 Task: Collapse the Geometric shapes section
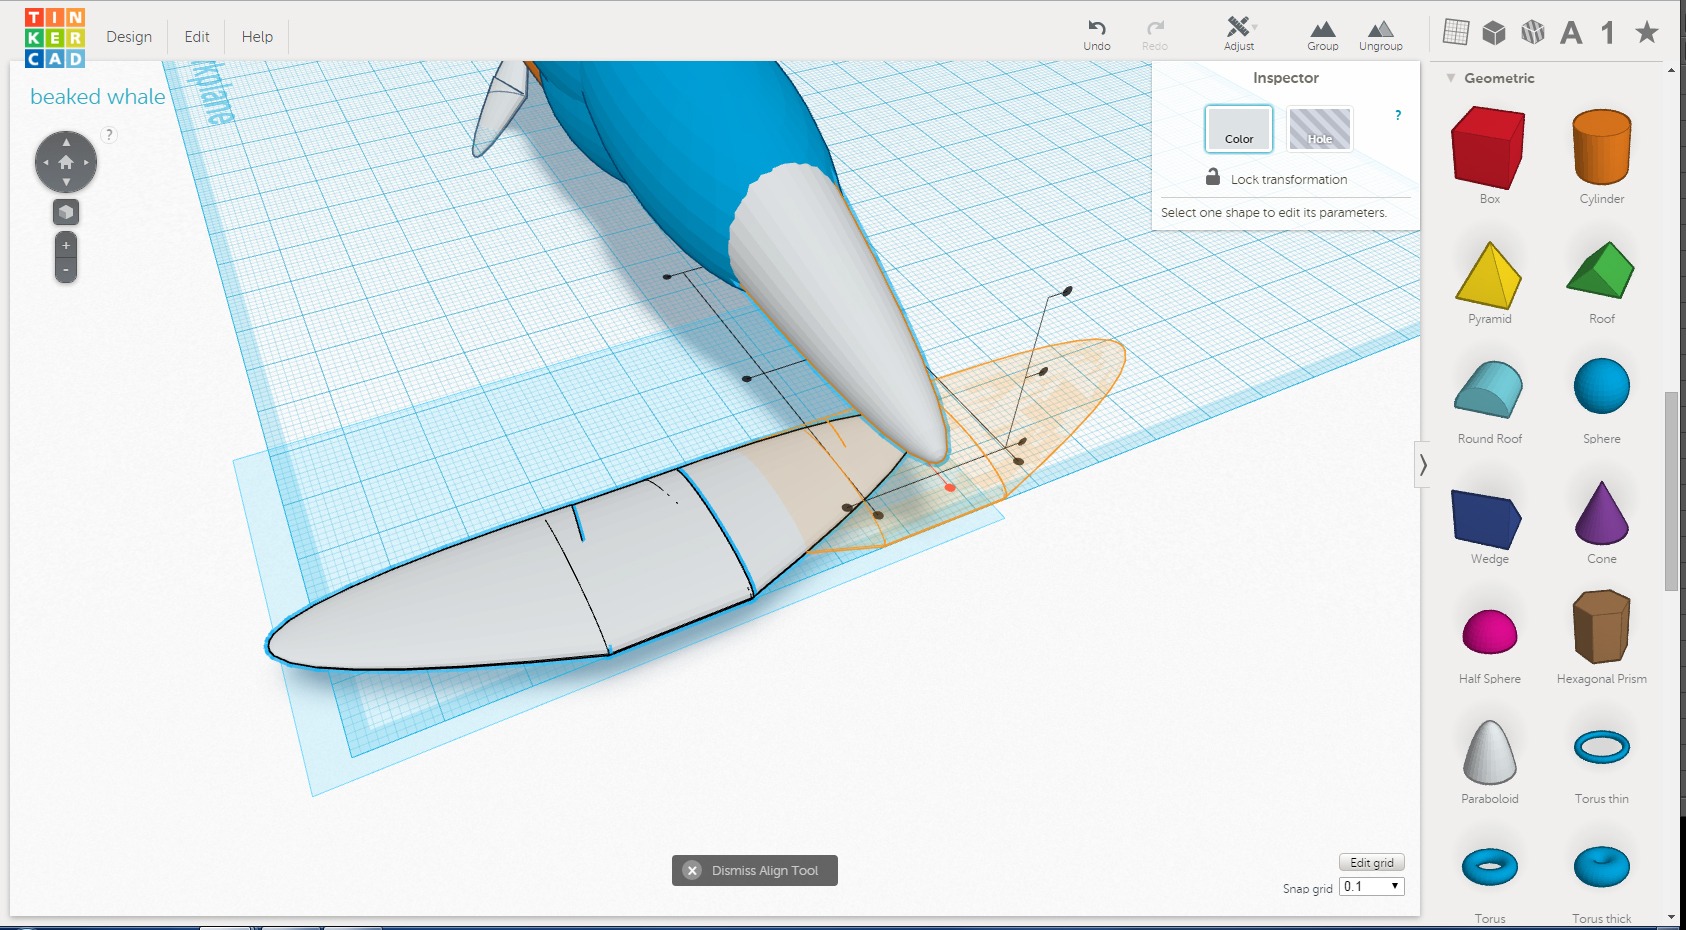[x=1451, y=78]
